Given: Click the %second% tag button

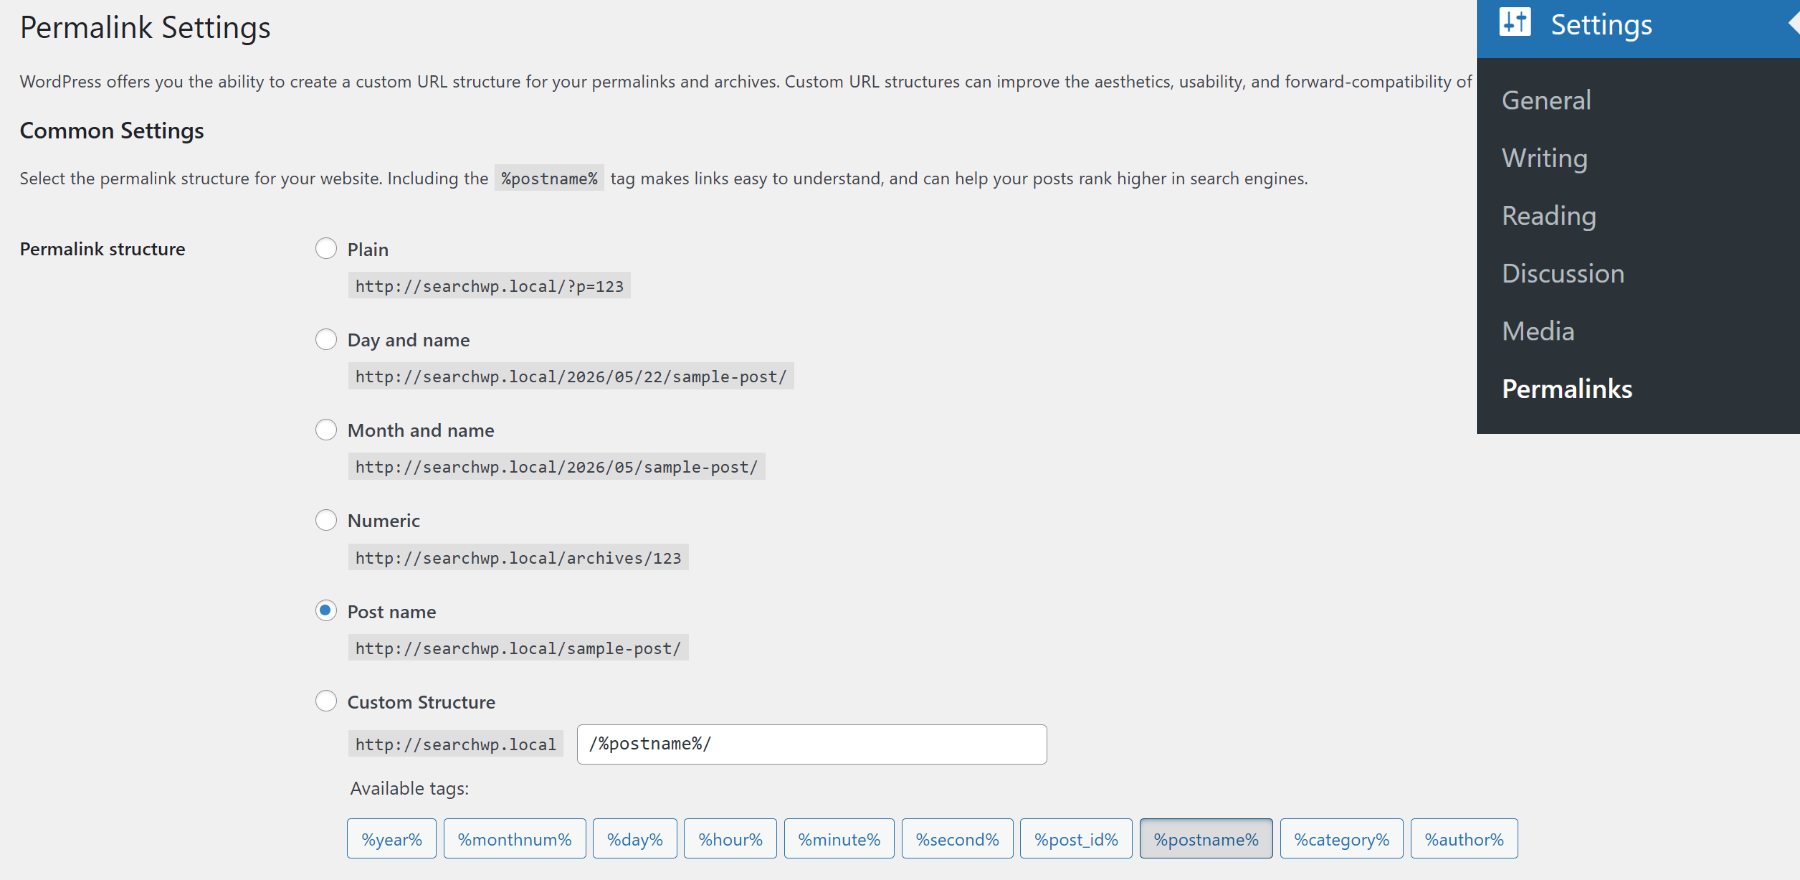Looking at the screenshot, I should 958,839.
